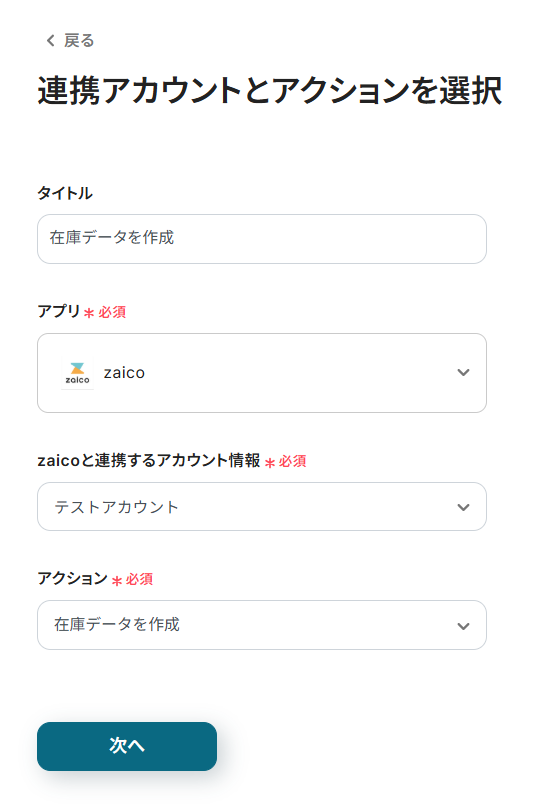This screenshot has height=805, width=542.
Task: Click the タイトル field label
Action: click(65, 193)
